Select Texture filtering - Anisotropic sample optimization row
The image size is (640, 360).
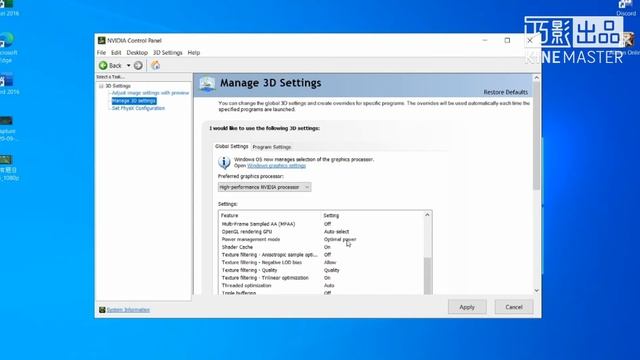pyautogui.click(x=321, y=255)
